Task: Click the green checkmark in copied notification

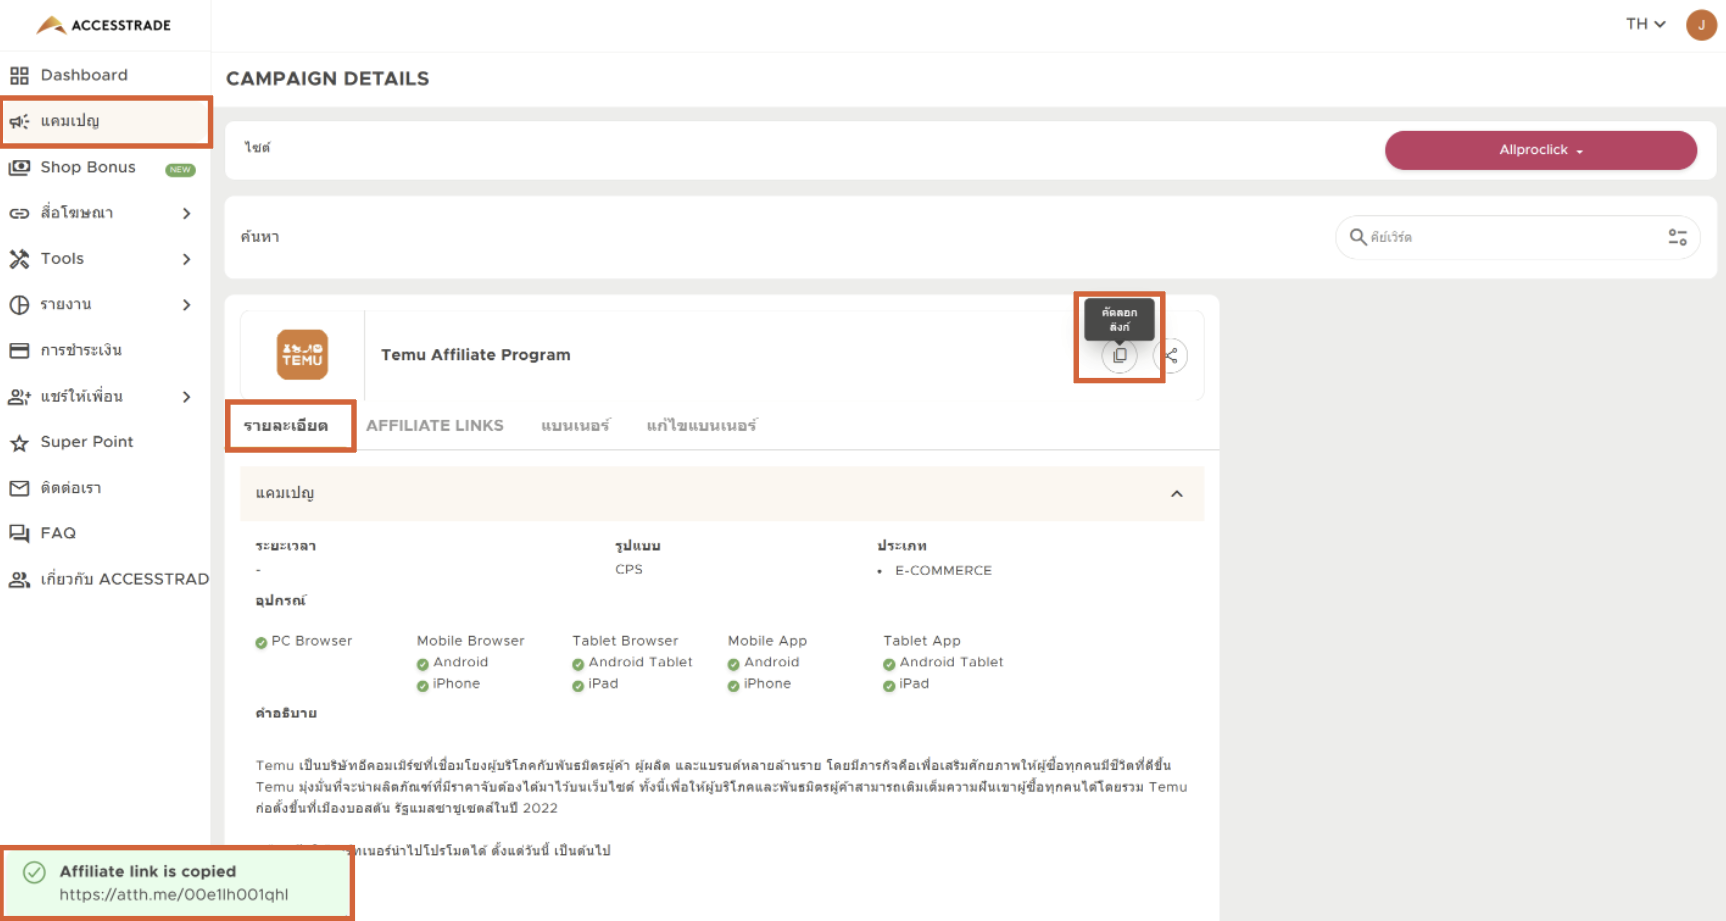Action: click(x=34, y=872)
